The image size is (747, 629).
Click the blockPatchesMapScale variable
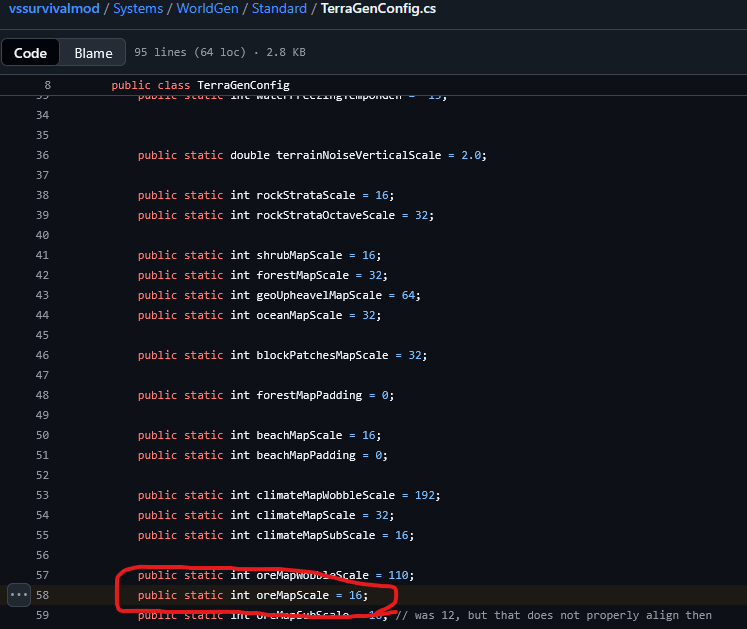pyautogui.click(x=322, y=355)
